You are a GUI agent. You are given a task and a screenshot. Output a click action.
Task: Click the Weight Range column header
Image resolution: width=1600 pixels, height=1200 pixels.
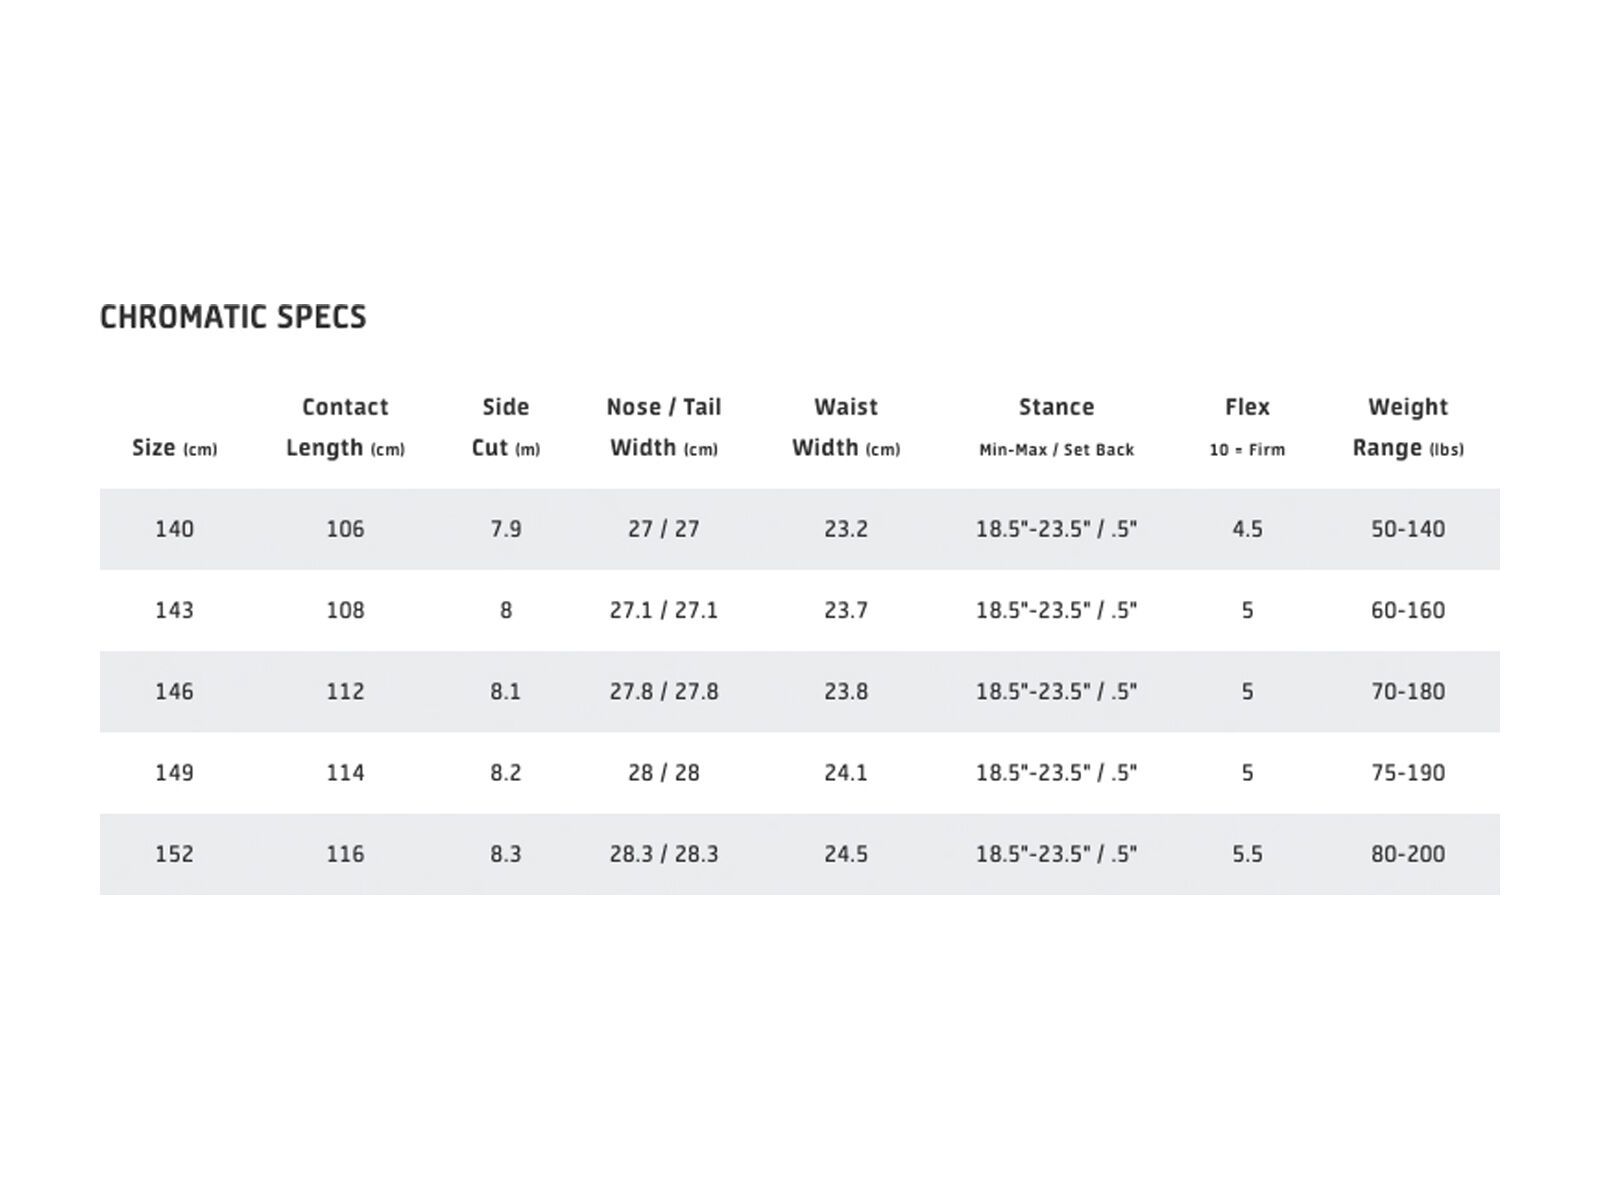point(1407,427)
